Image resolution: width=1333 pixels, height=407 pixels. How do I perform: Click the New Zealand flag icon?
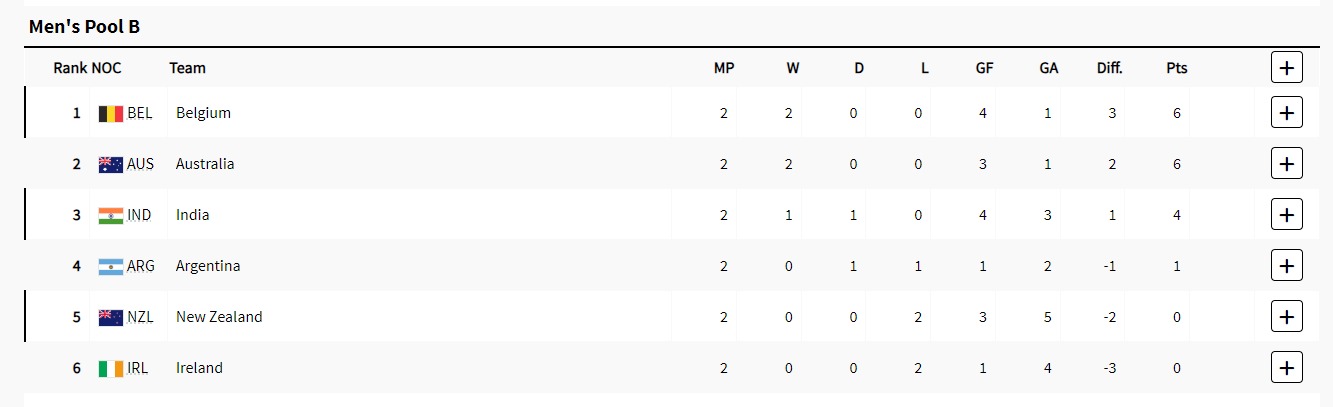110,317
